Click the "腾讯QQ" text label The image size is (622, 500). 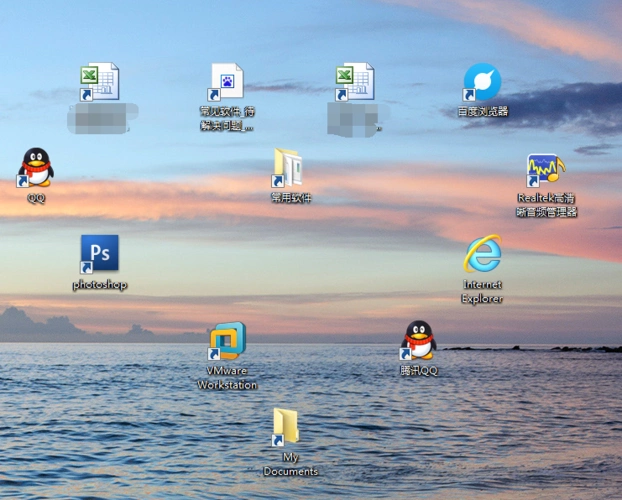tap(419, 370)
